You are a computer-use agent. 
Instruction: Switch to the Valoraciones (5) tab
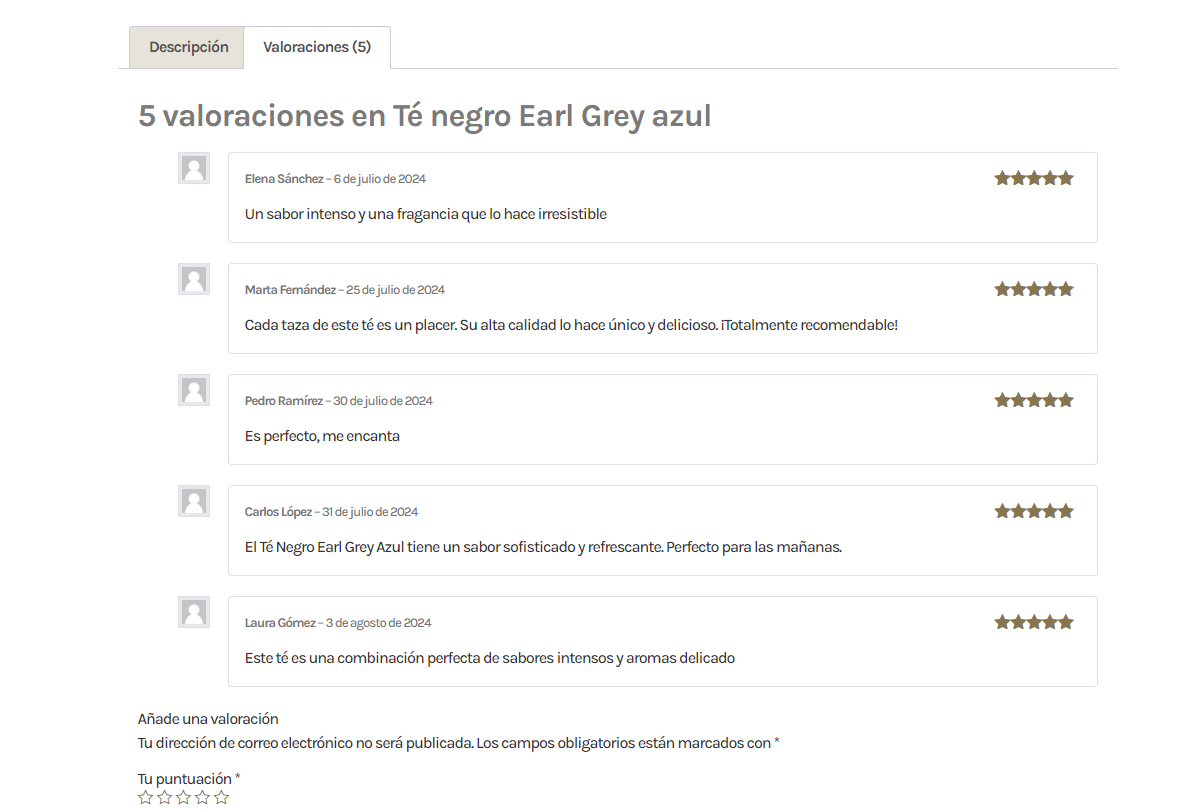point(317,47)
